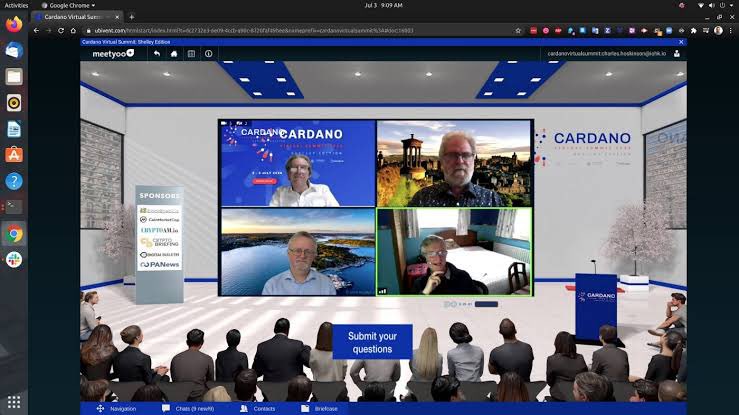The height and width of the screenshot is (415, 739).
Task: Click the PANews sponsor logo
Action: 160,265
